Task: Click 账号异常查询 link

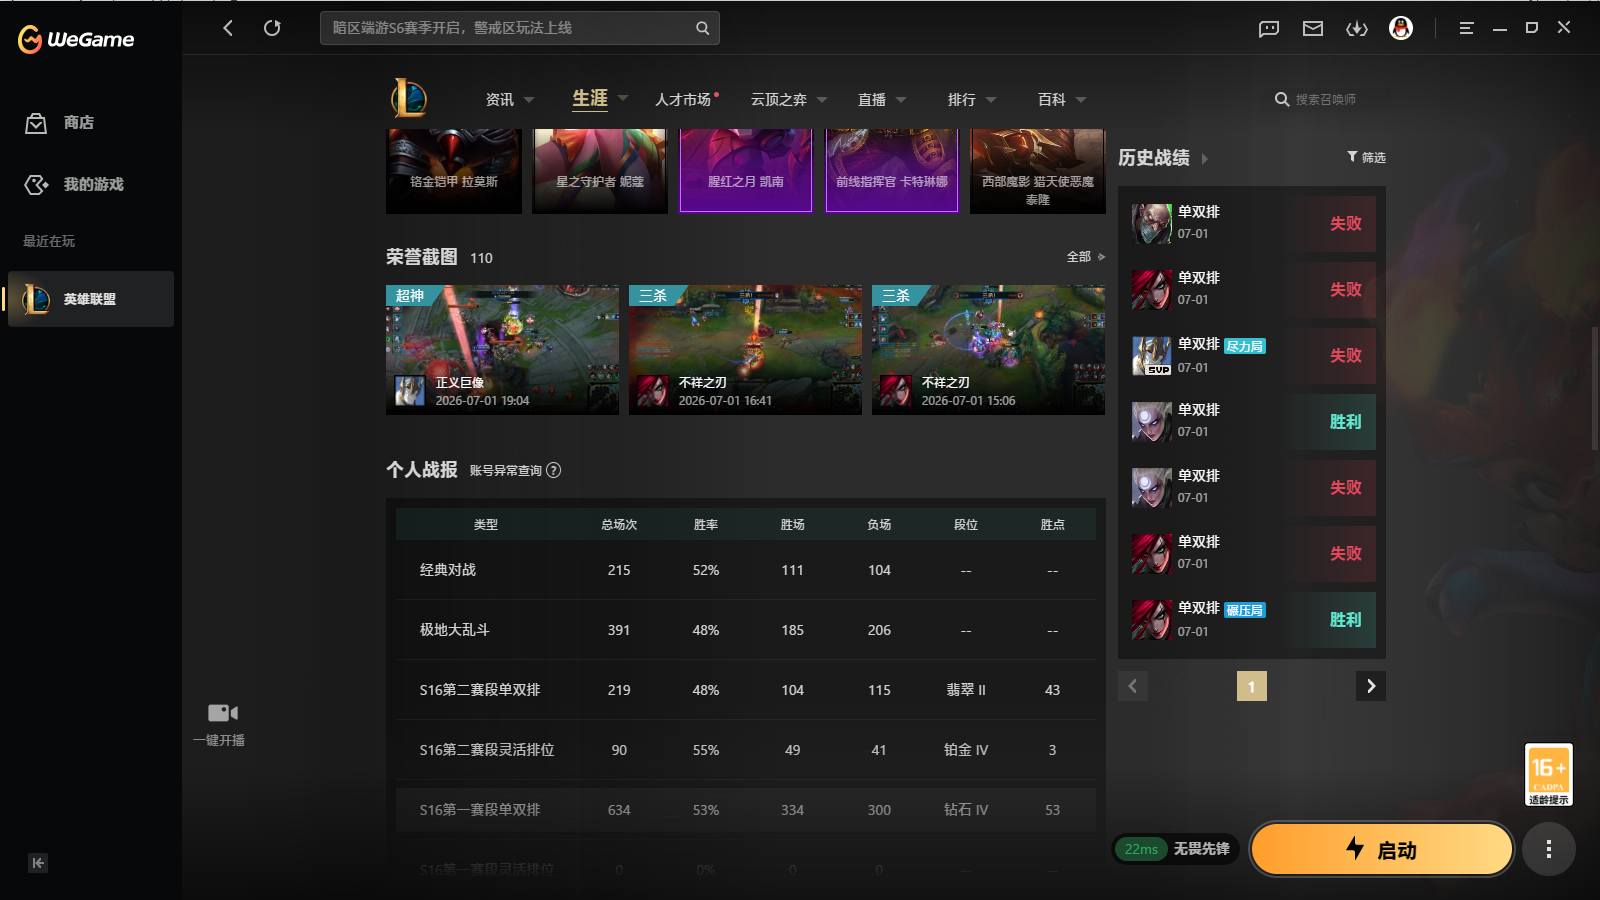Action: click(x=506, y=470)
